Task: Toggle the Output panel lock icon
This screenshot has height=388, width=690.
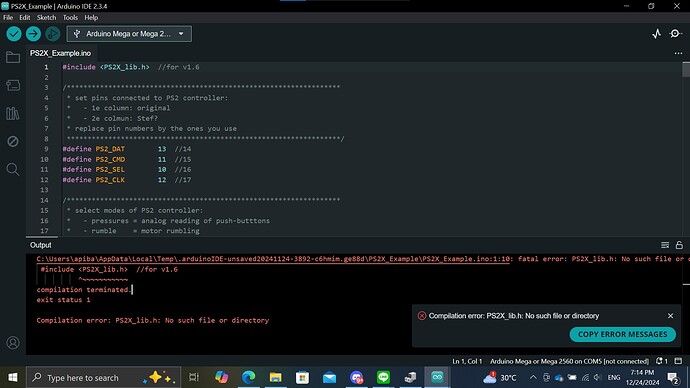Action: [679, 245]
